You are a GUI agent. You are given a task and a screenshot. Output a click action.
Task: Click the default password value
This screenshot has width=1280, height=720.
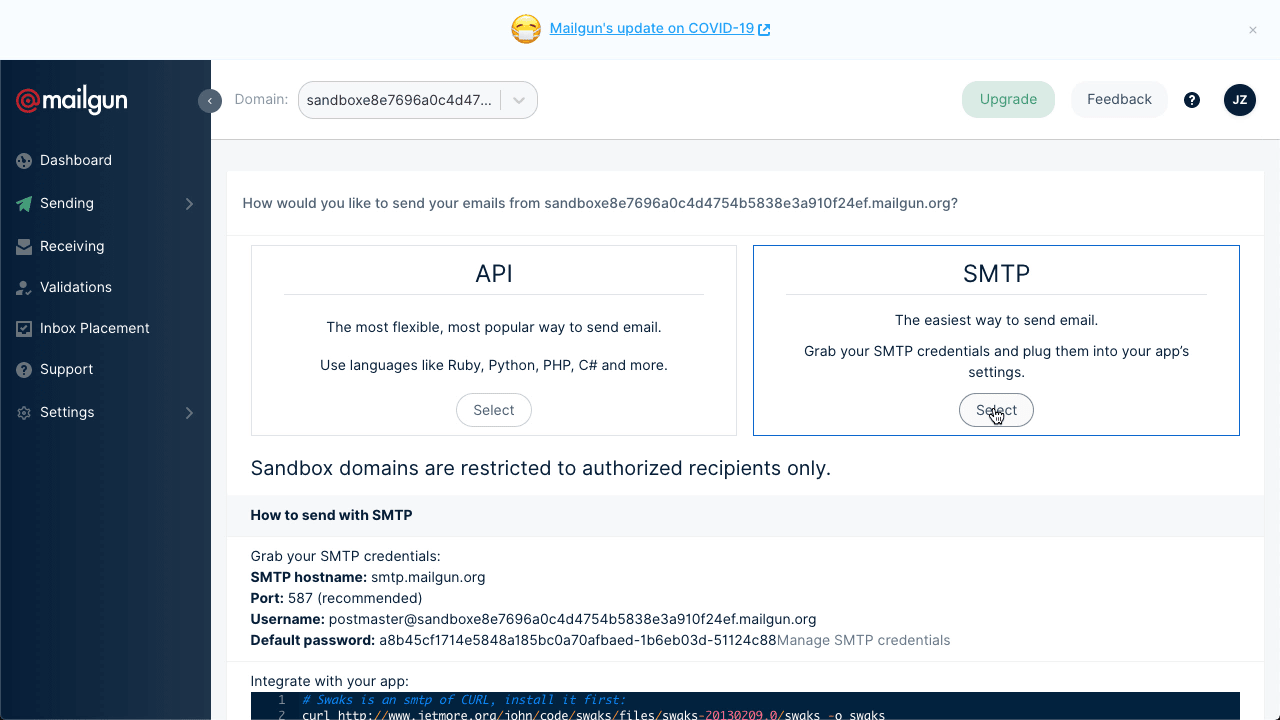tap(578, 640)
